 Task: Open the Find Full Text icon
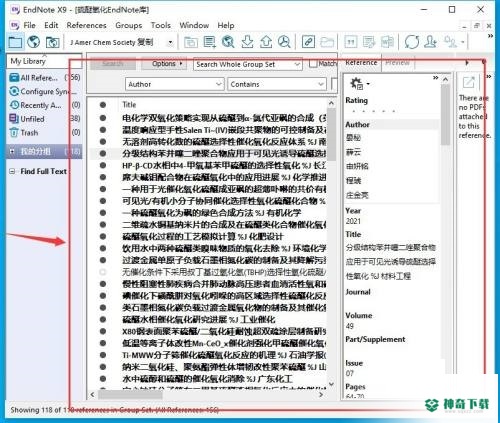point(284,42)
